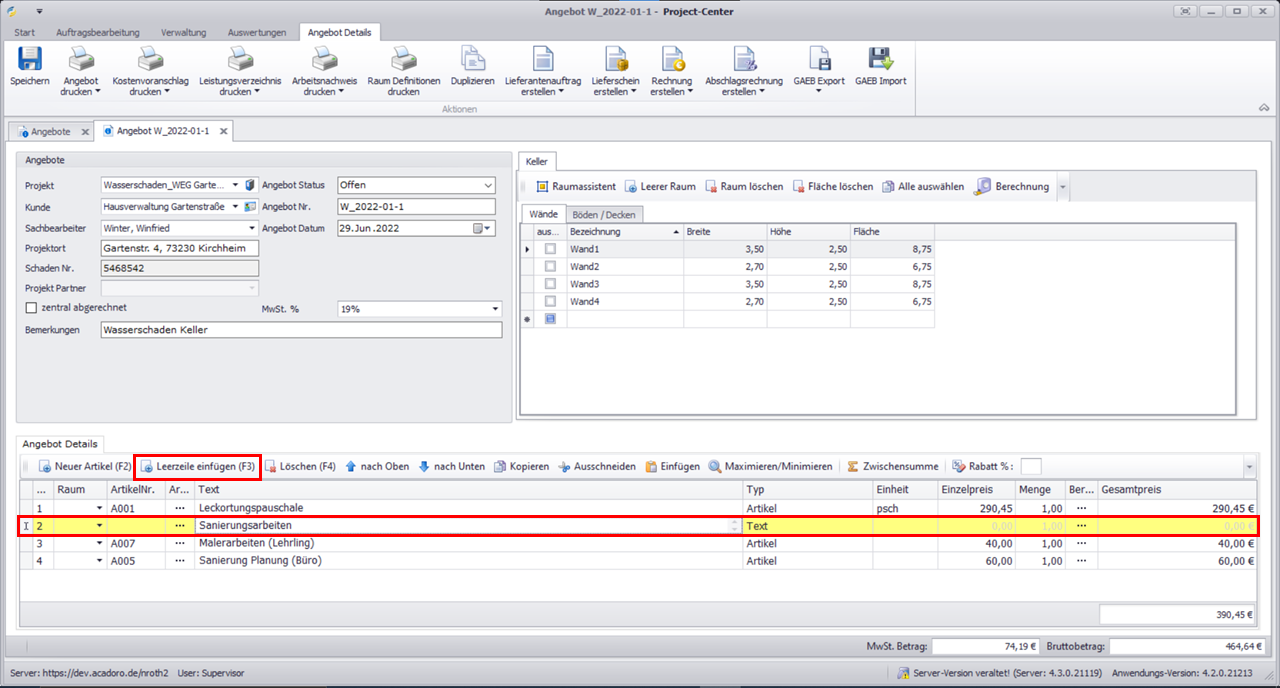Click the Leckortungspauschale cell
This screenshot has height=688, width=1280.
point(469,508)
